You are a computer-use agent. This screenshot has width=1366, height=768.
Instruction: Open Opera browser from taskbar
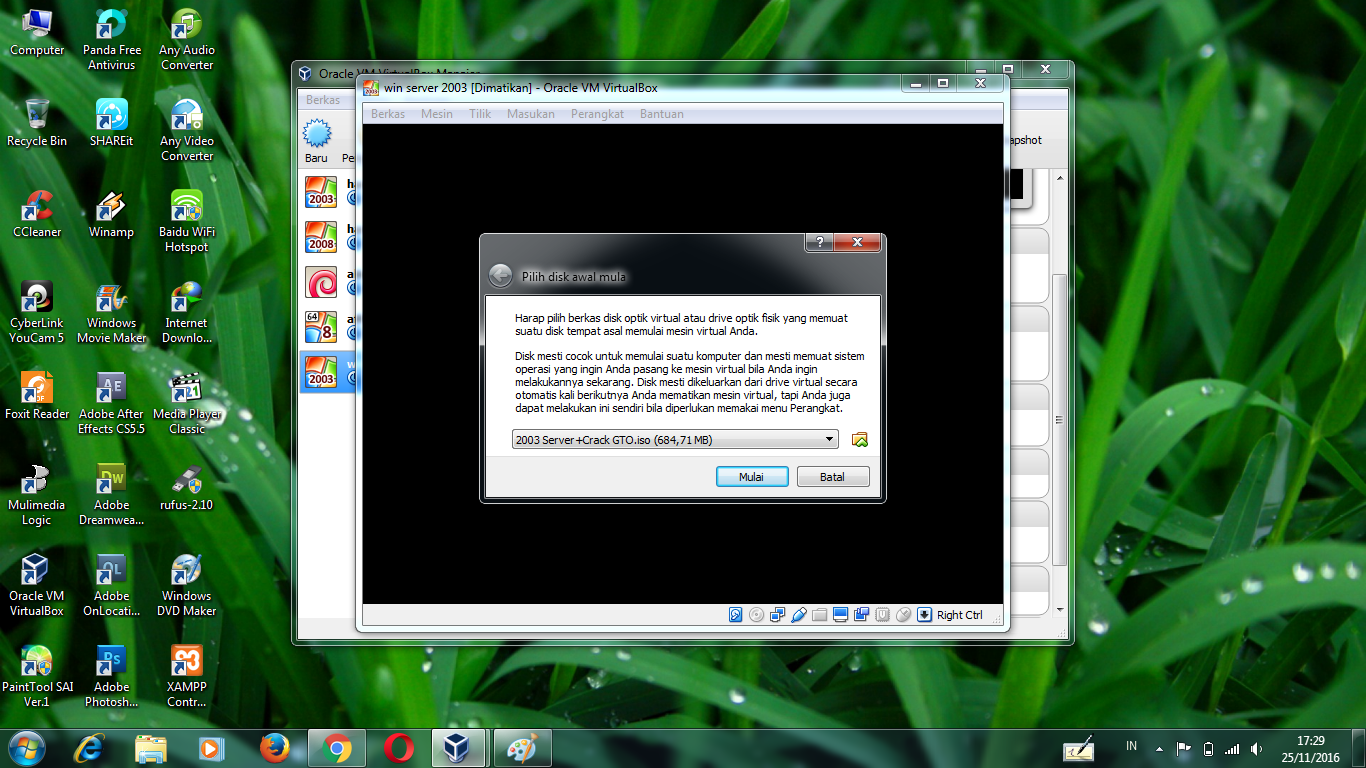[x=398, y=749]
